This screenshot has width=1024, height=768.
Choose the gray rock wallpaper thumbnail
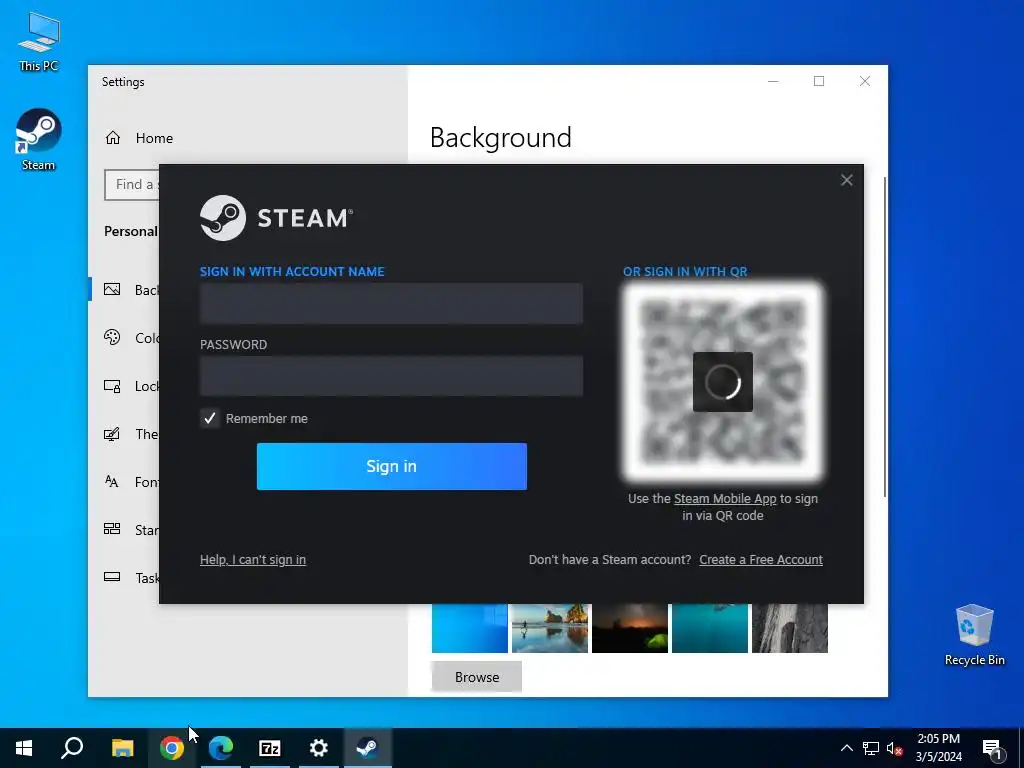click(x=790, y=628)
